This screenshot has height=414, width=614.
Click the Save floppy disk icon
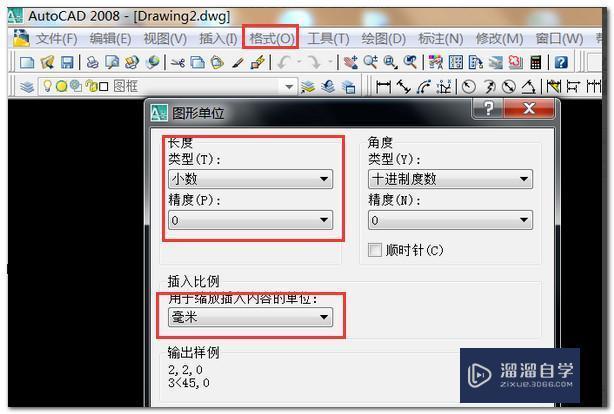(67, 62)
